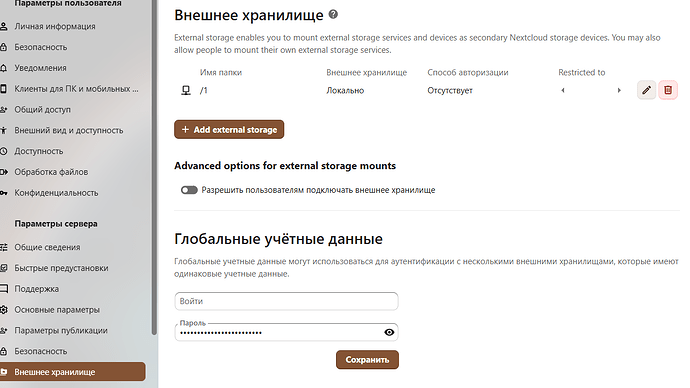
Task: Click clock icon beside Доступность
Action: click(x=4, y=151)
